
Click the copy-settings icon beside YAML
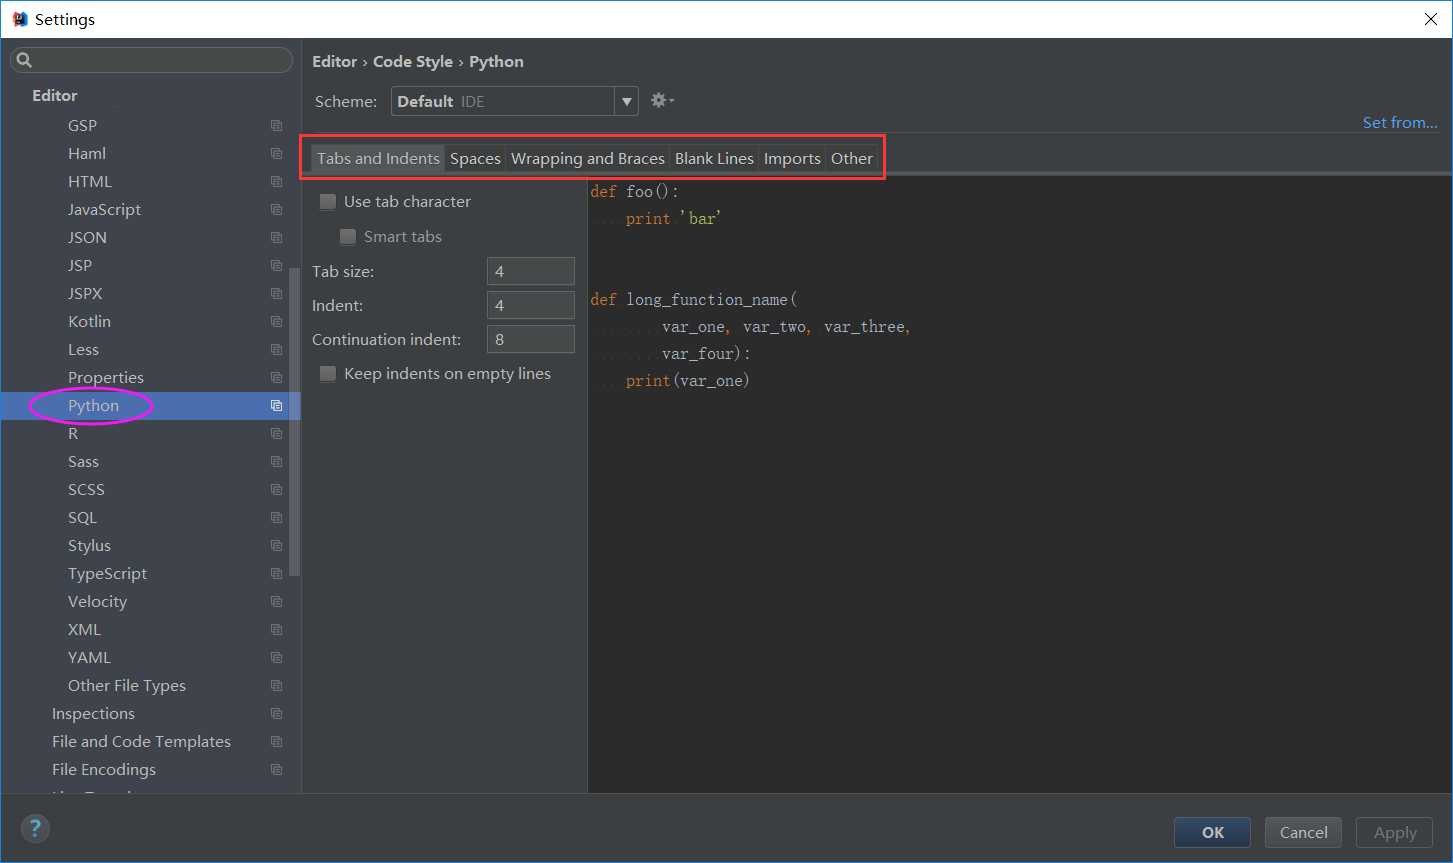(x=276, y=658)
